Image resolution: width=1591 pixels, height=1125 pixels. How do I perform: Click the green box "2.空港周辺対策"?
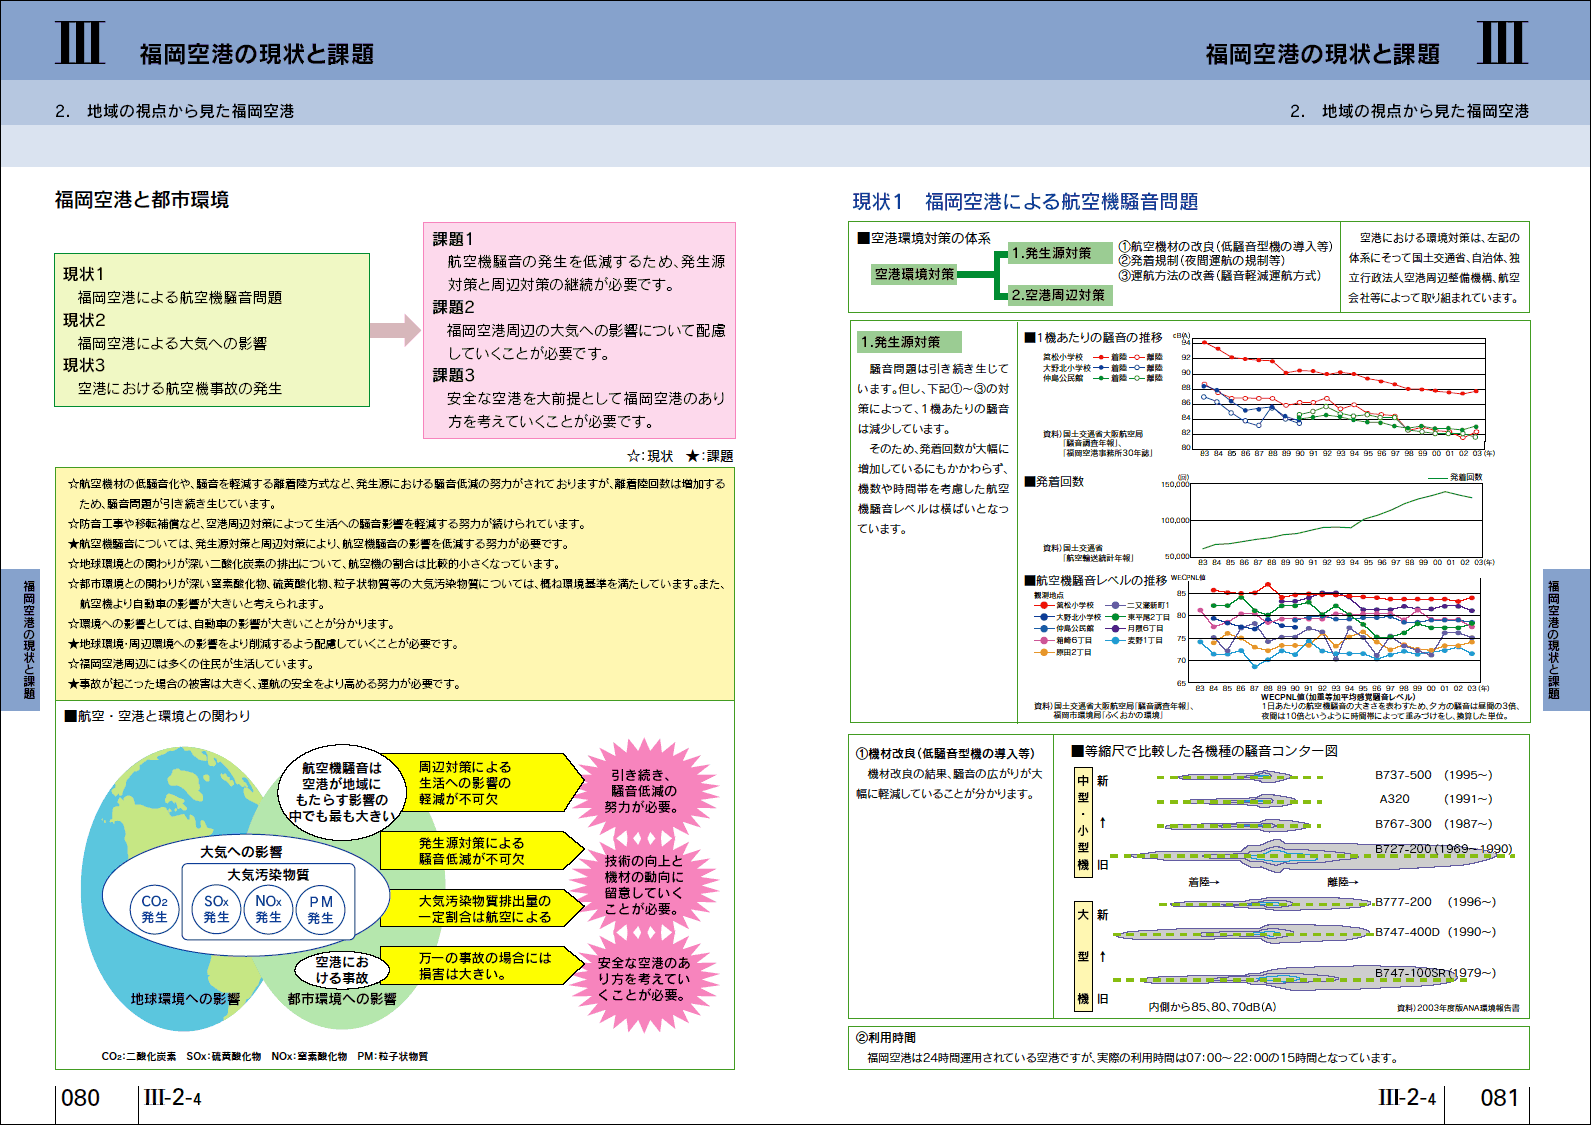1059,295
